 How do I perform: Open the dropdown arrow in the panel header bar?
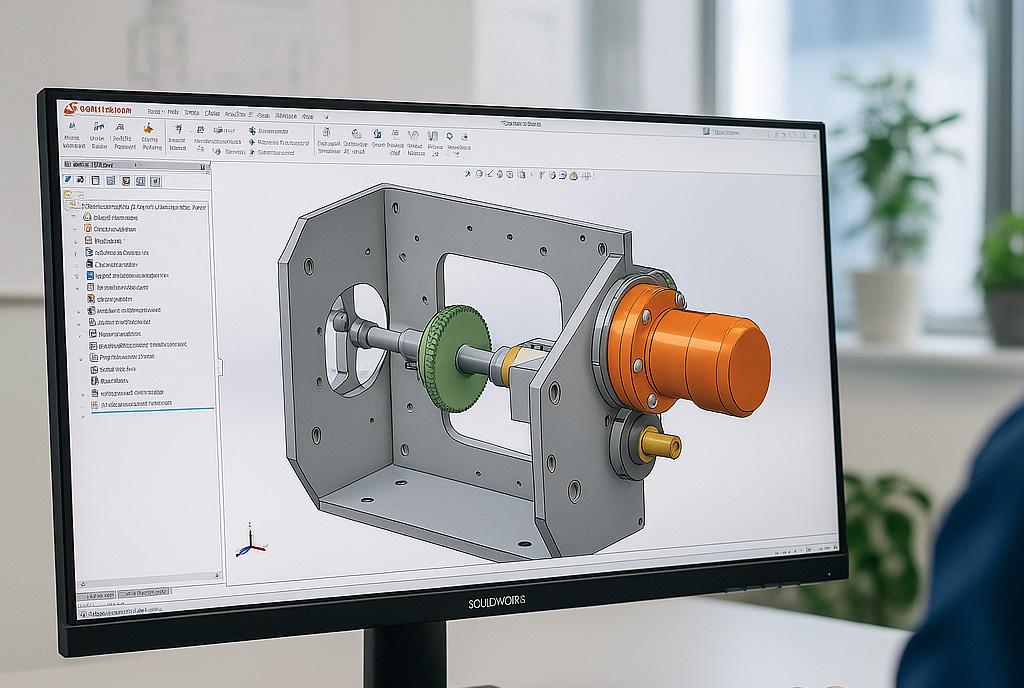[x=135, y=165]
